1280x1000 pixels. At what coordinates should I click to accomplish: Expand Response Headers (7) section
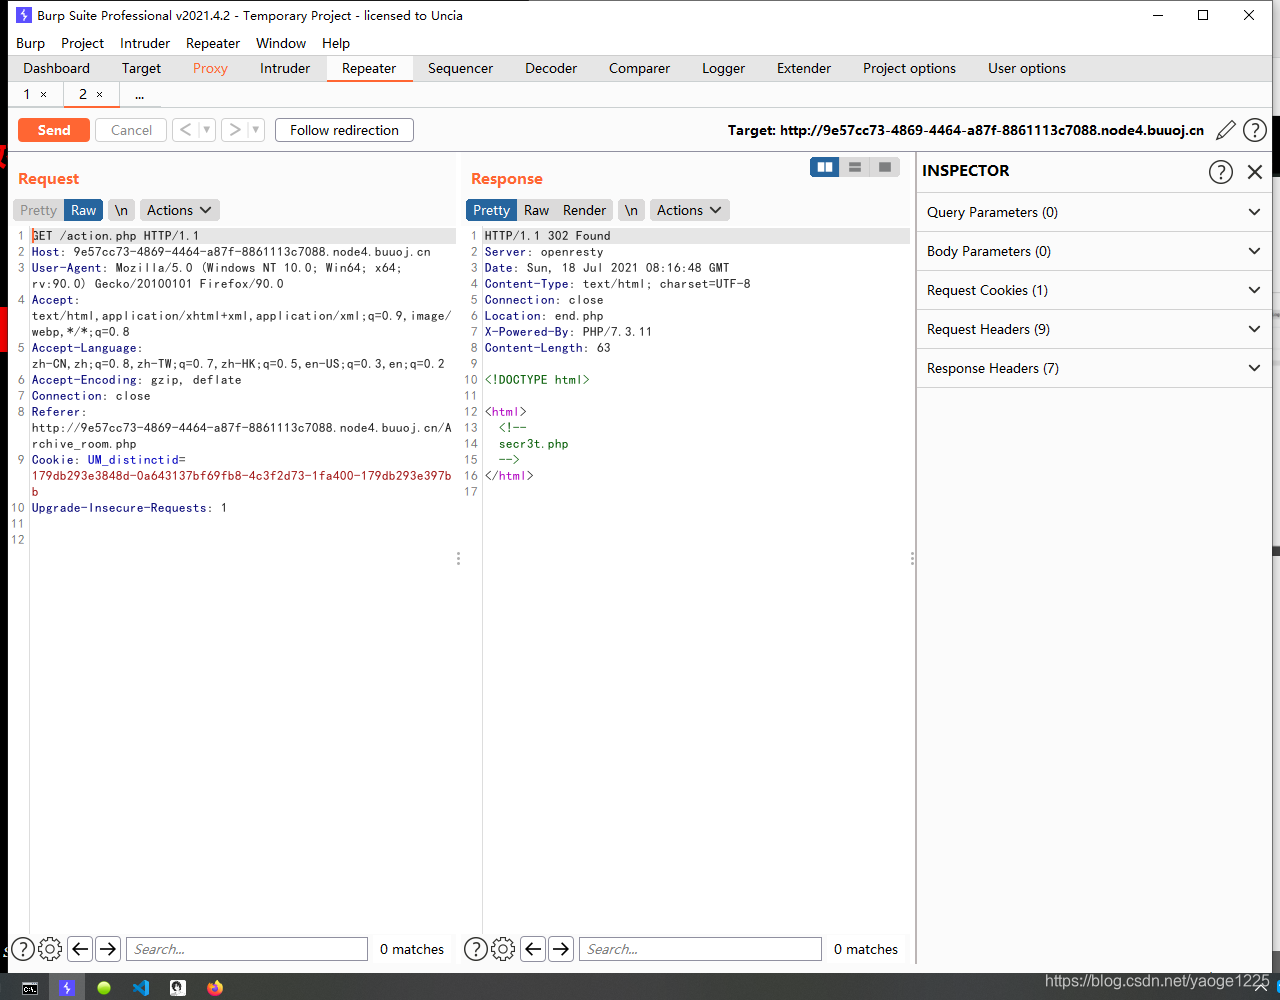click(x=1094, y=368)
